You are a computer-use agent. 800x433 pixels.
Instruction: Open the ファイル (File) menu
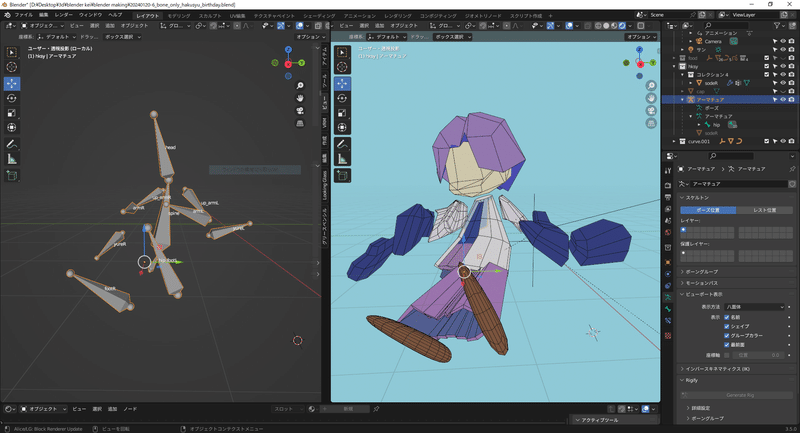[x=23, y=15]
